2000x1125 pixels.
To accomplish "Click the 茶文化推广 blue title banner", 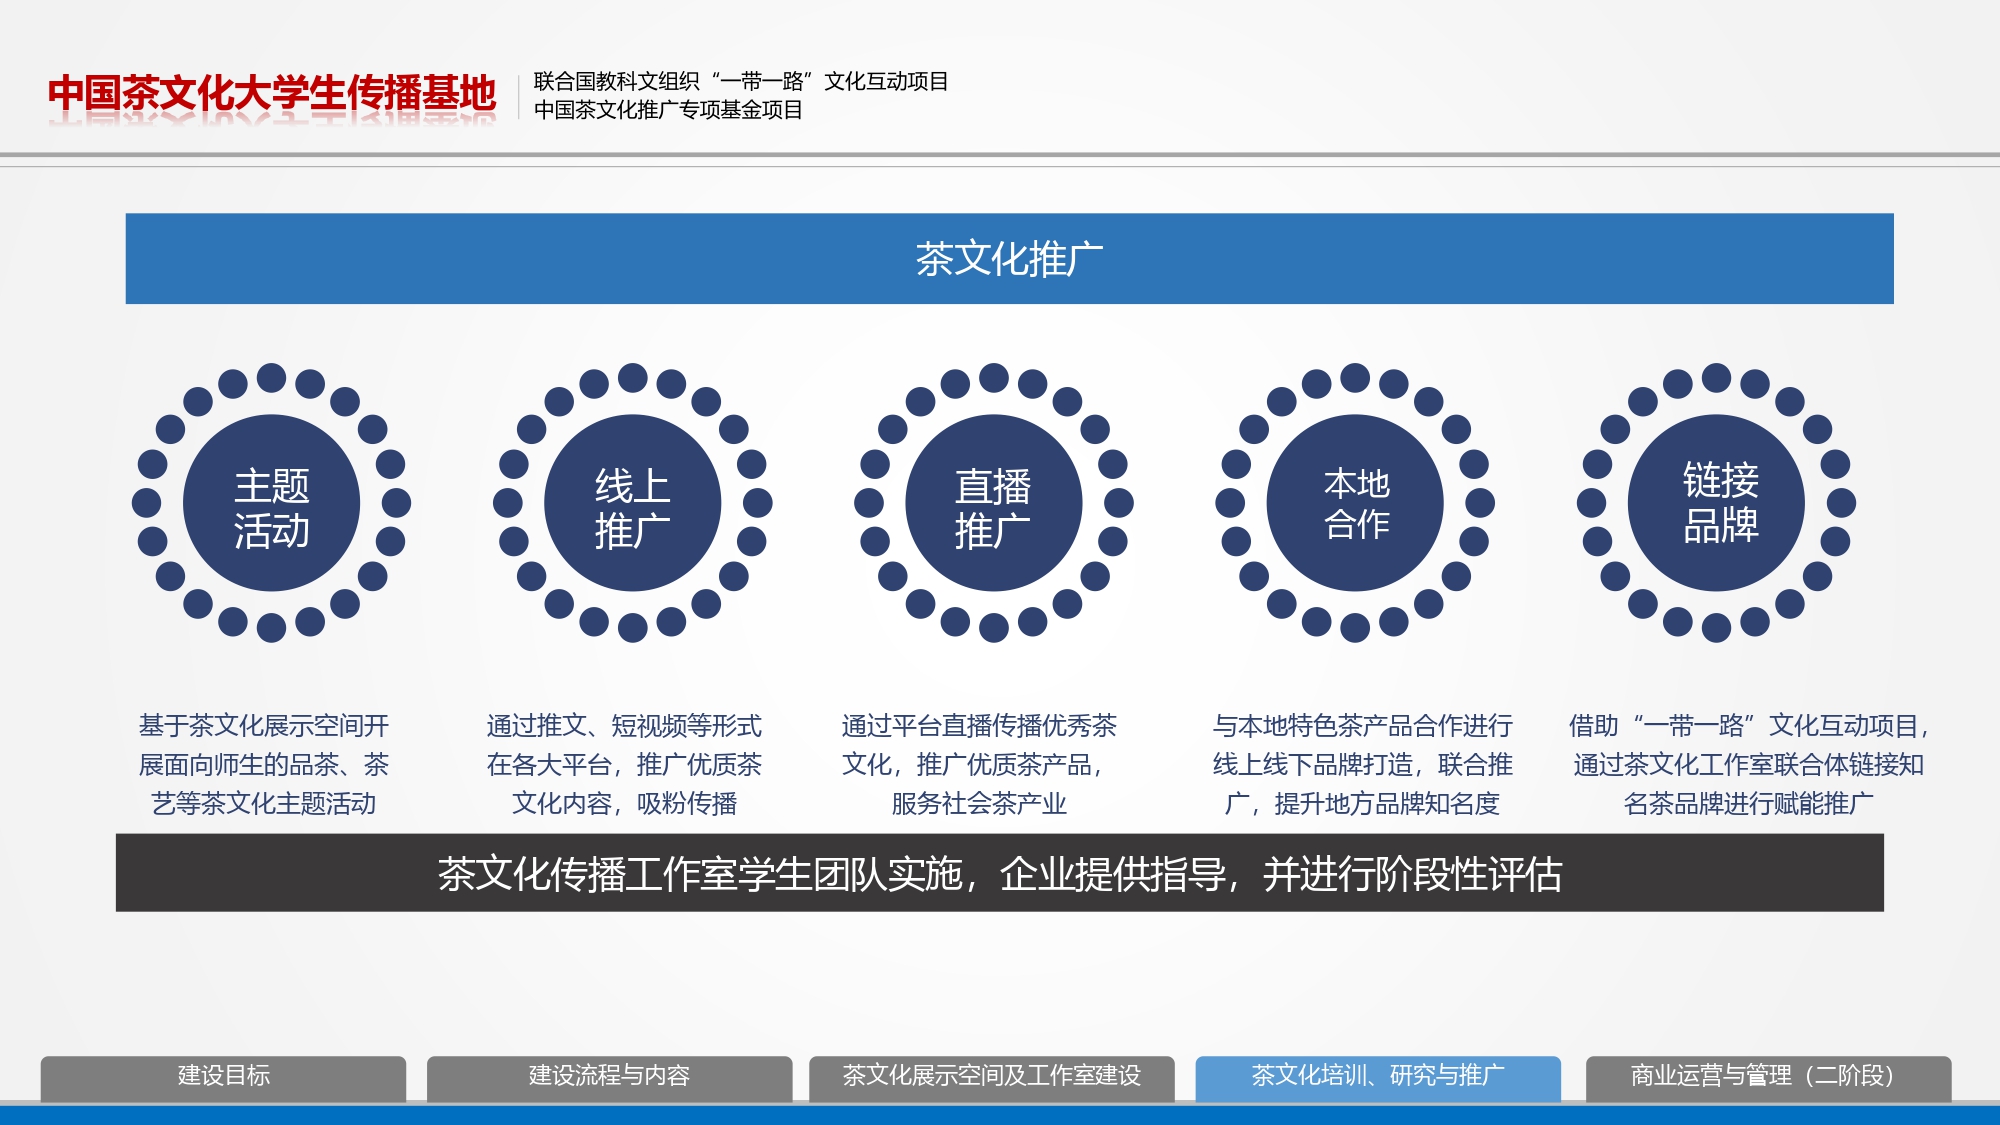I will pos(1009,258).
